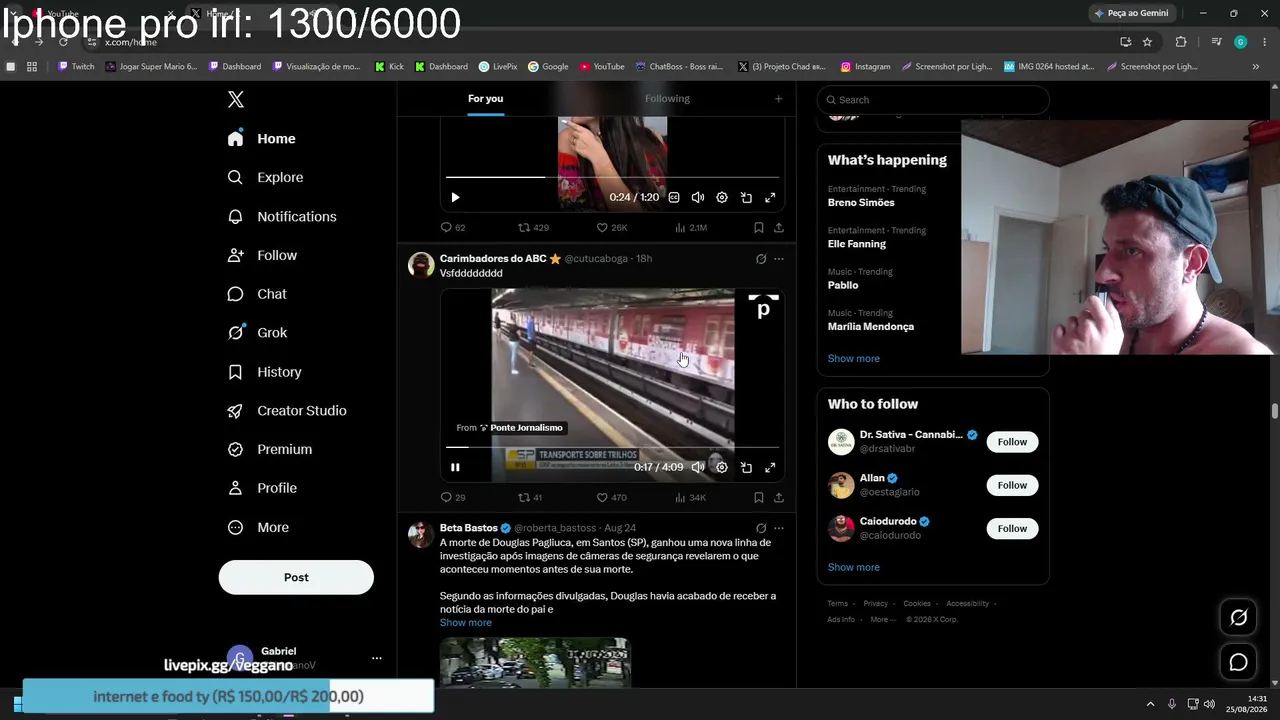This screenshot has height=720, width=1280.
Task: Select the For you tab
Action: (485, 98)
